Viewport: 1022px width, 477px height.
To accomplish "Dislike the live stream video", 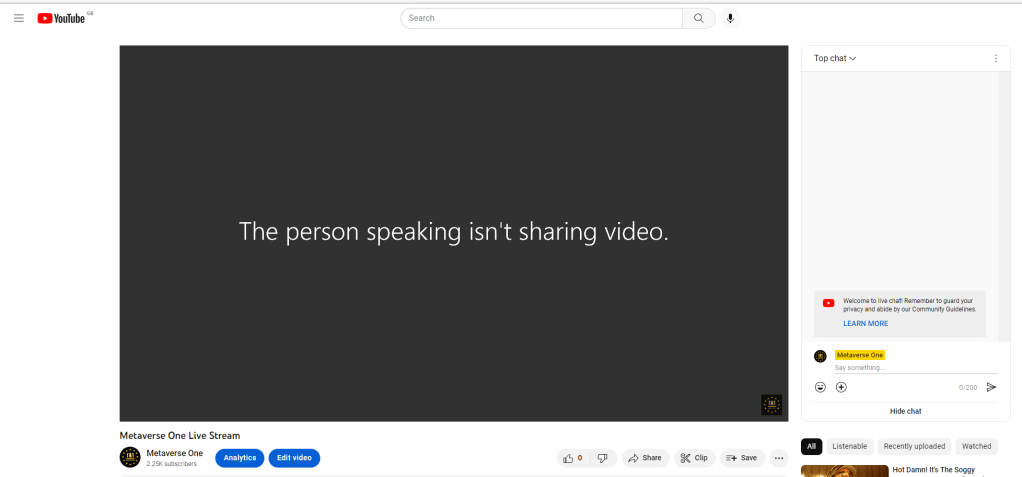I will (602, 458).
